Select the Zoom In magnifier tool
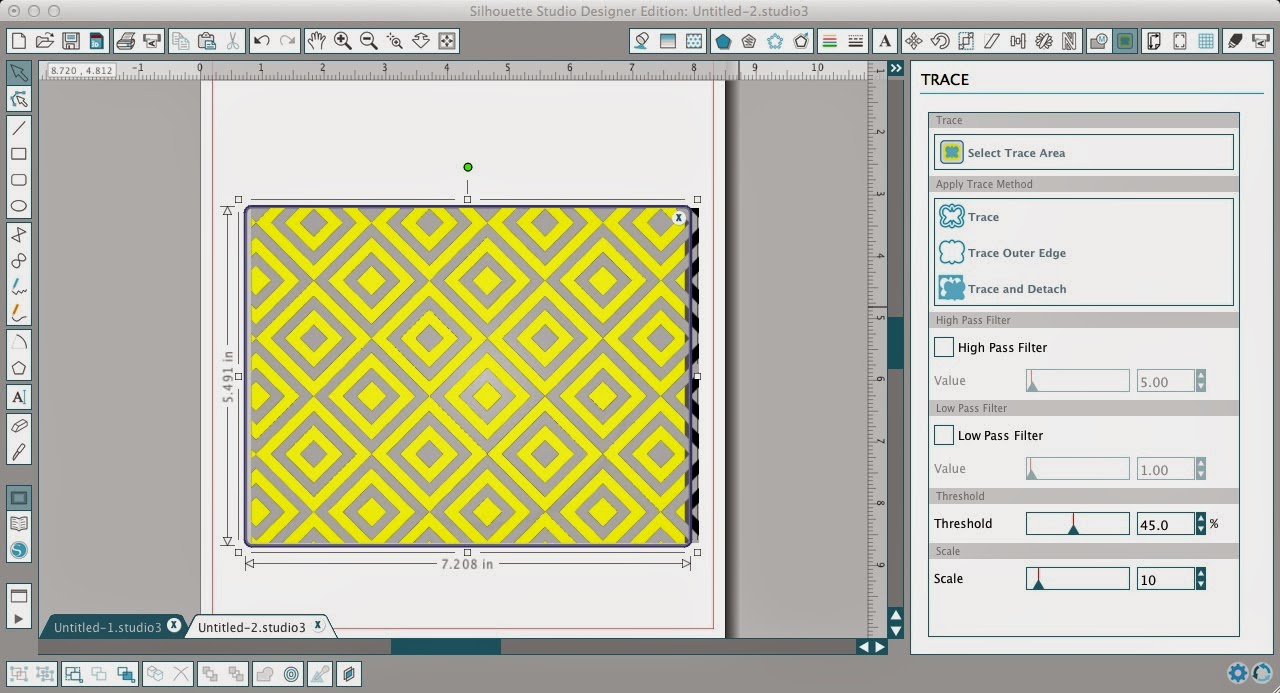1280x693 pixels. click(342, 41)
